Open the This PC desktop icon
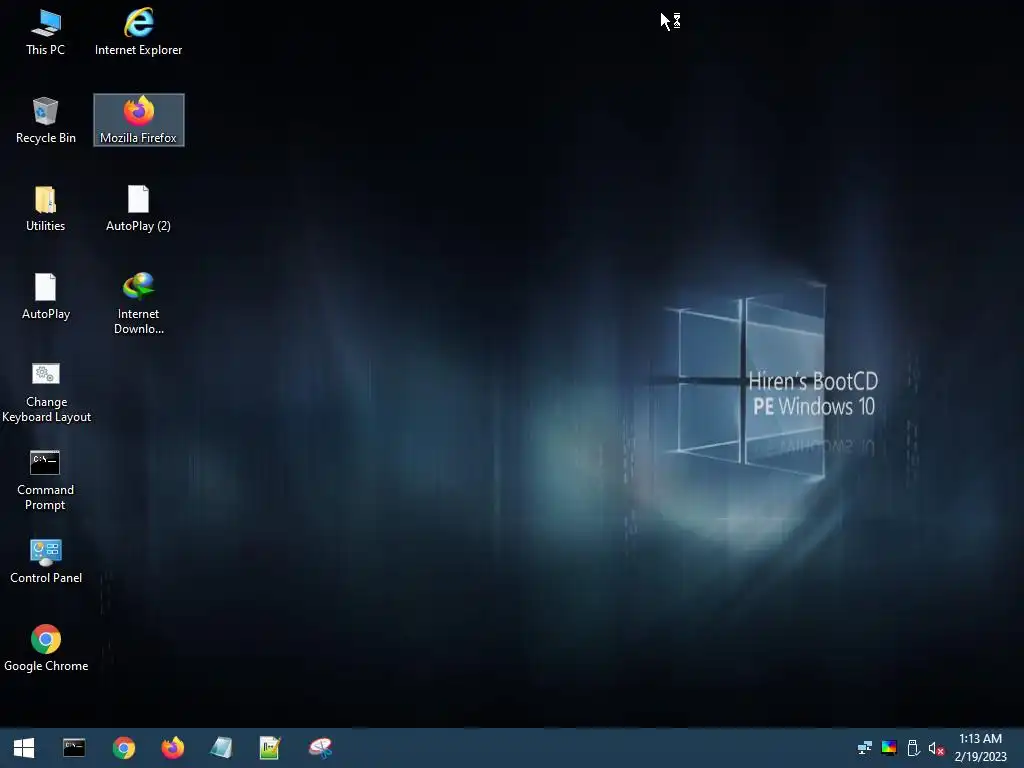Image resolution: width=1024 pixels, height=768 pixels. point(46,32)
